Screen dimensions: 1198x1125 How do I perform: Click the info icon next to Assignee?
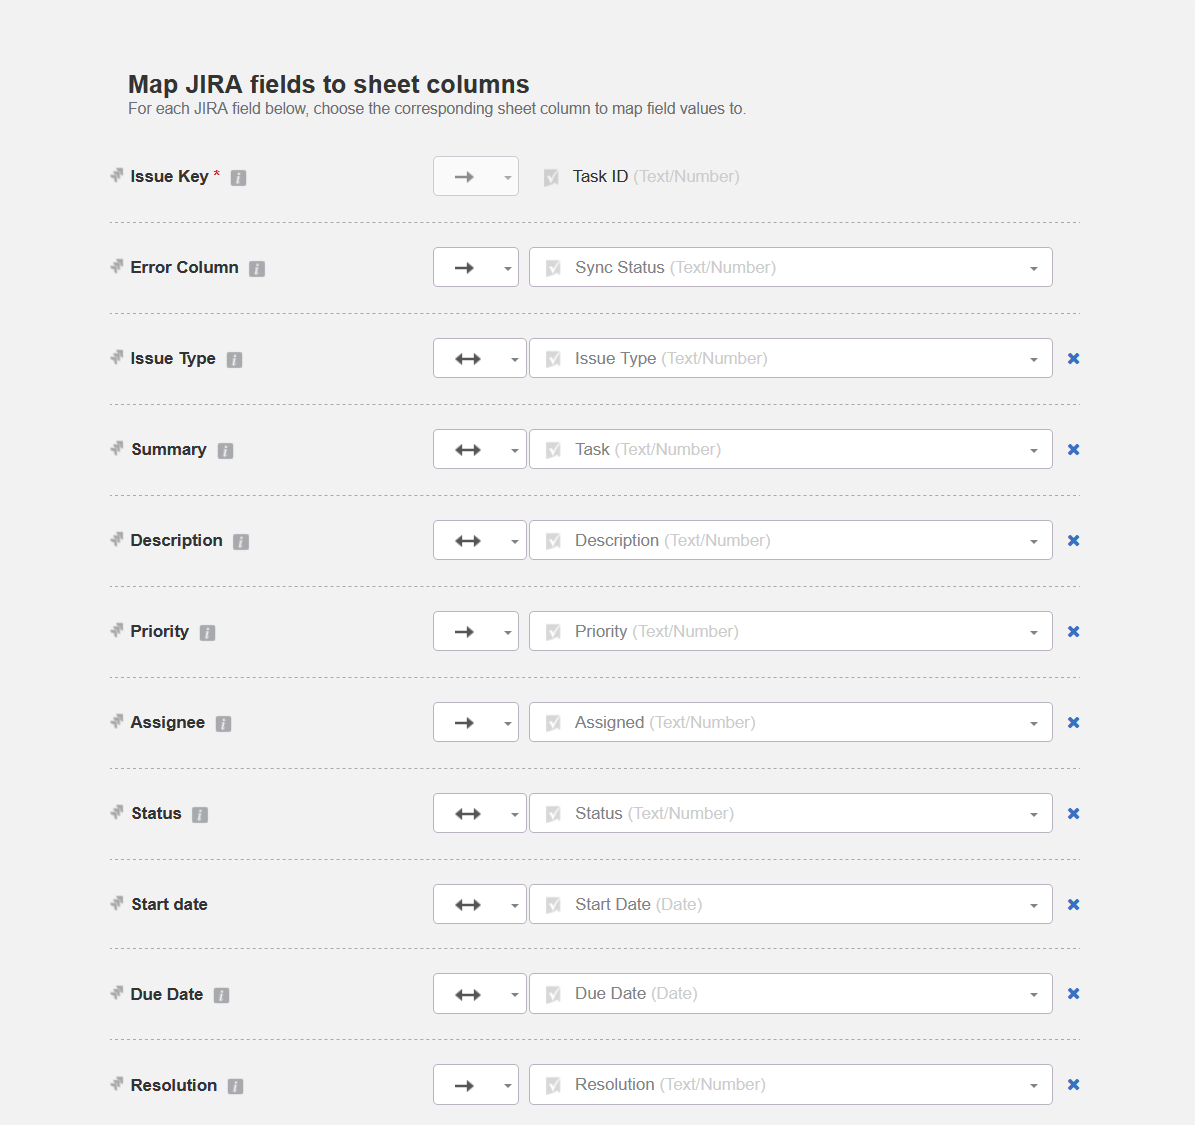pyautogui.click(x=224, y=724)
